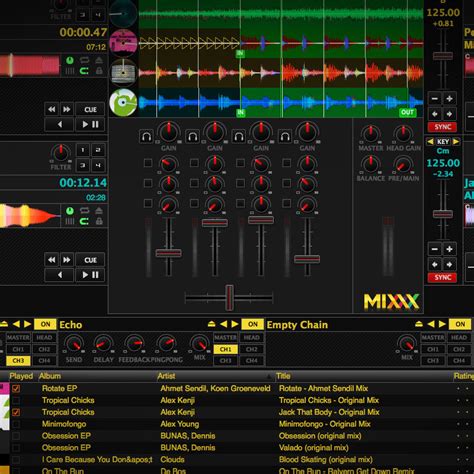Screen dimensions: 474x474
Task: Rewind the deck showing 00:00.47
Action: (x=52, y=109)
